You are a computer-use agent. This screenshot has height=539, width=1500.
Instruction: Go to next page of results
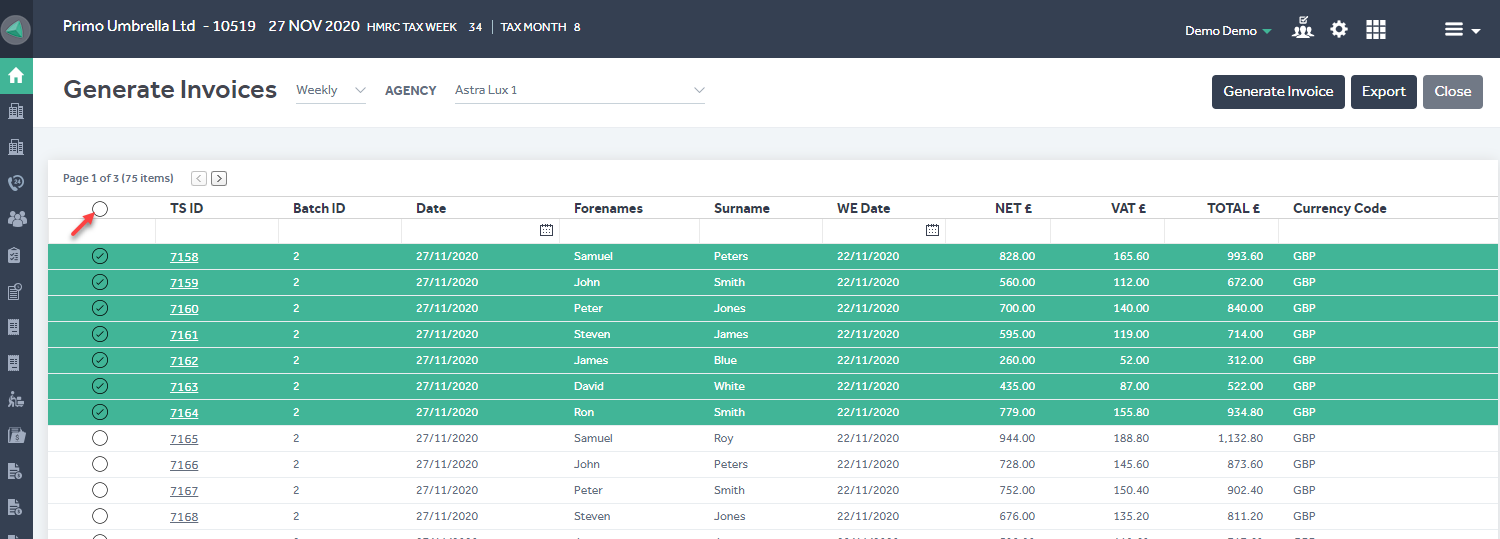[219, 178]
